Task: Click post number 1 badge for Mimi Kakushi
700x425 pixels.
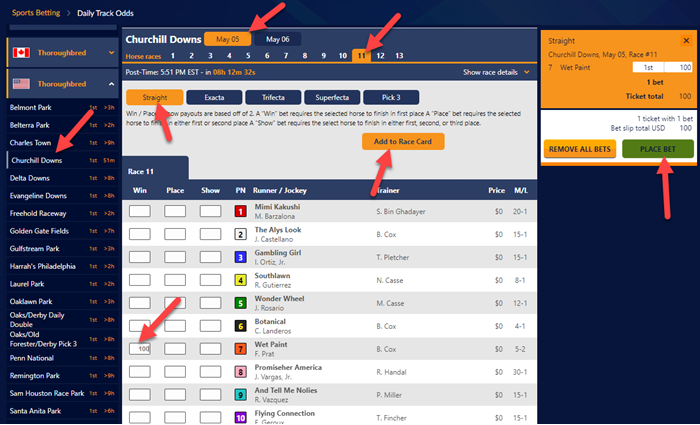Action: [x=241, y=211]
